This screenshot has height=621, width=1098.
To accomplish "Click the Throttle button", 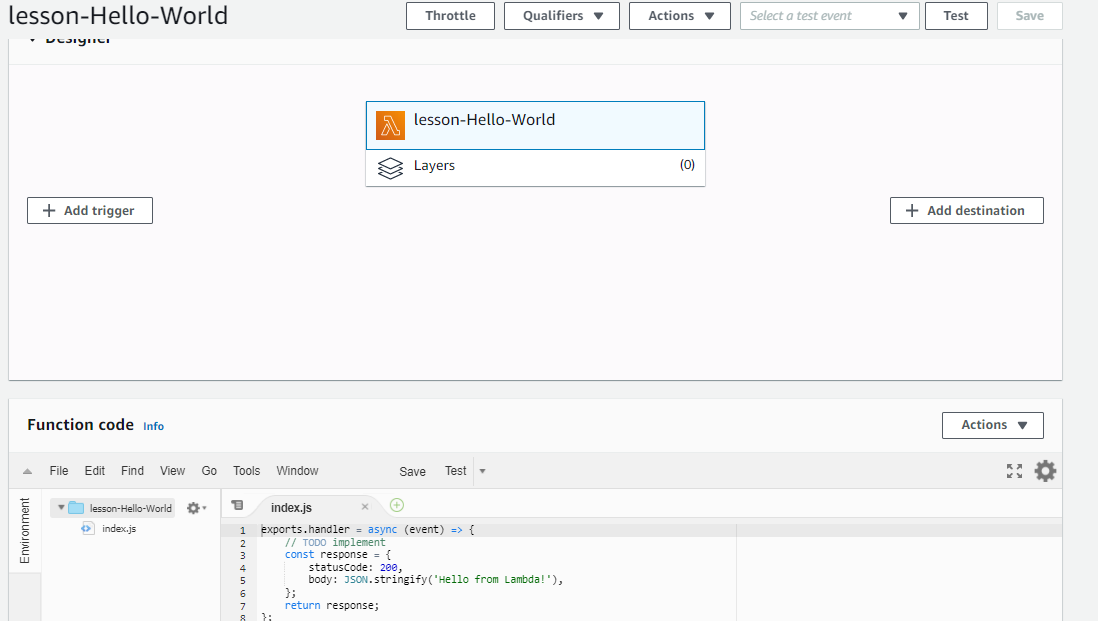I will pos(450,15).
